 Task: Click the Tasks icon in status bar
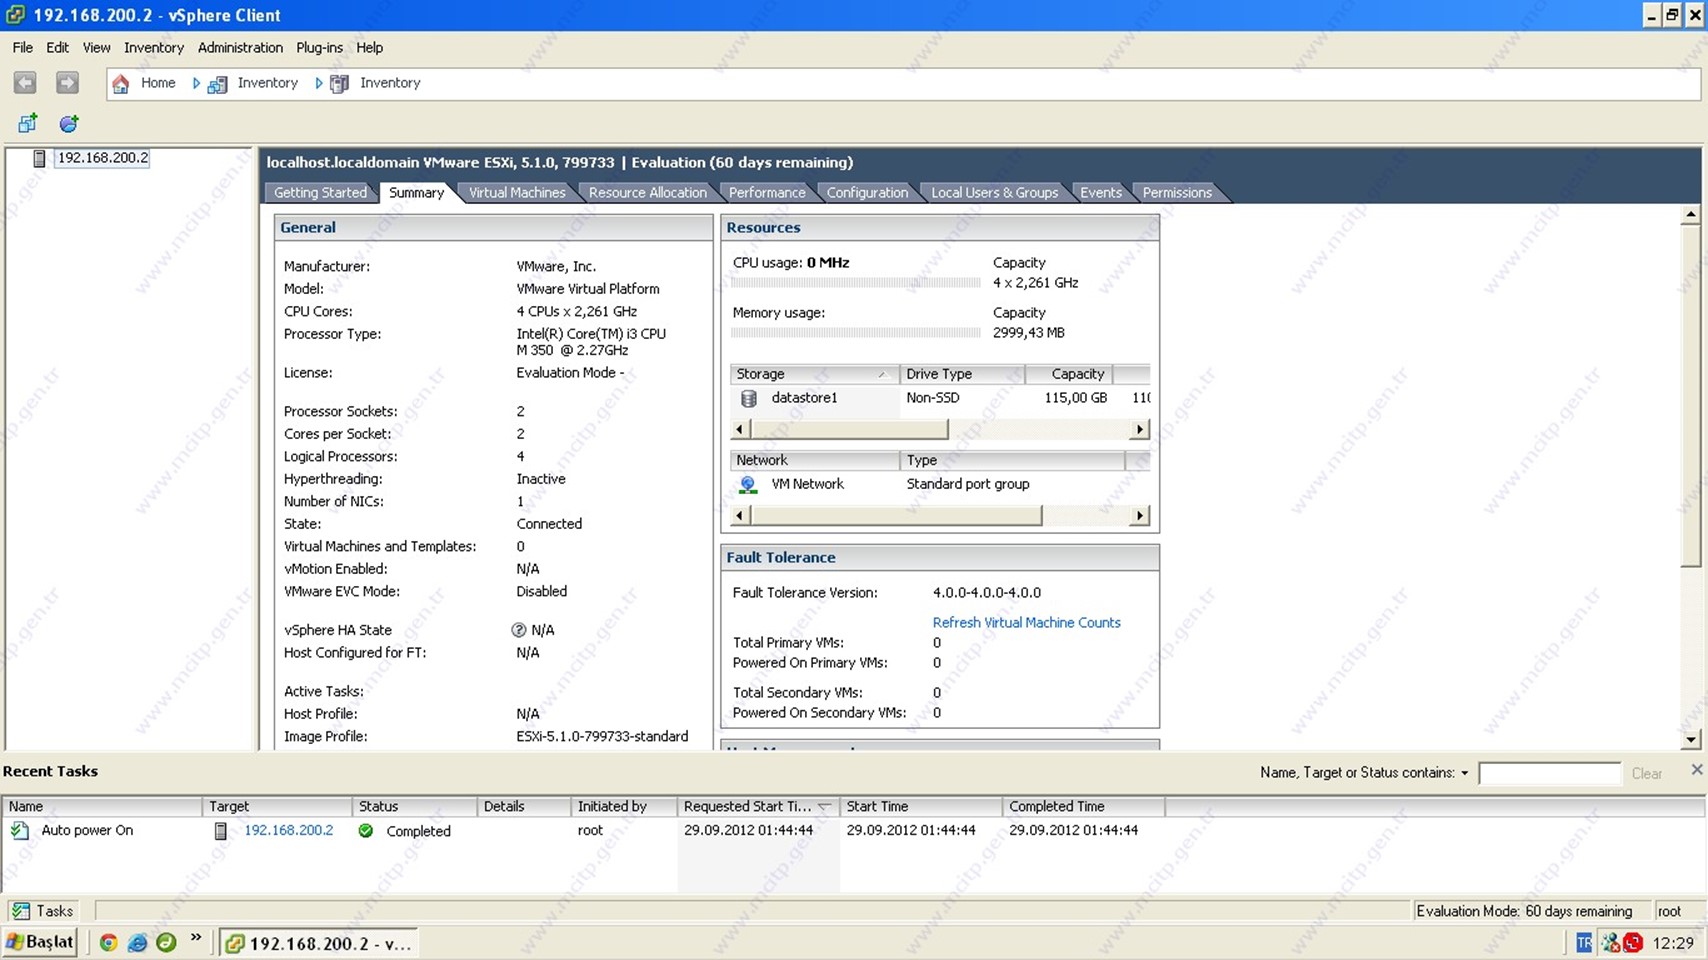tap(21, 911)
